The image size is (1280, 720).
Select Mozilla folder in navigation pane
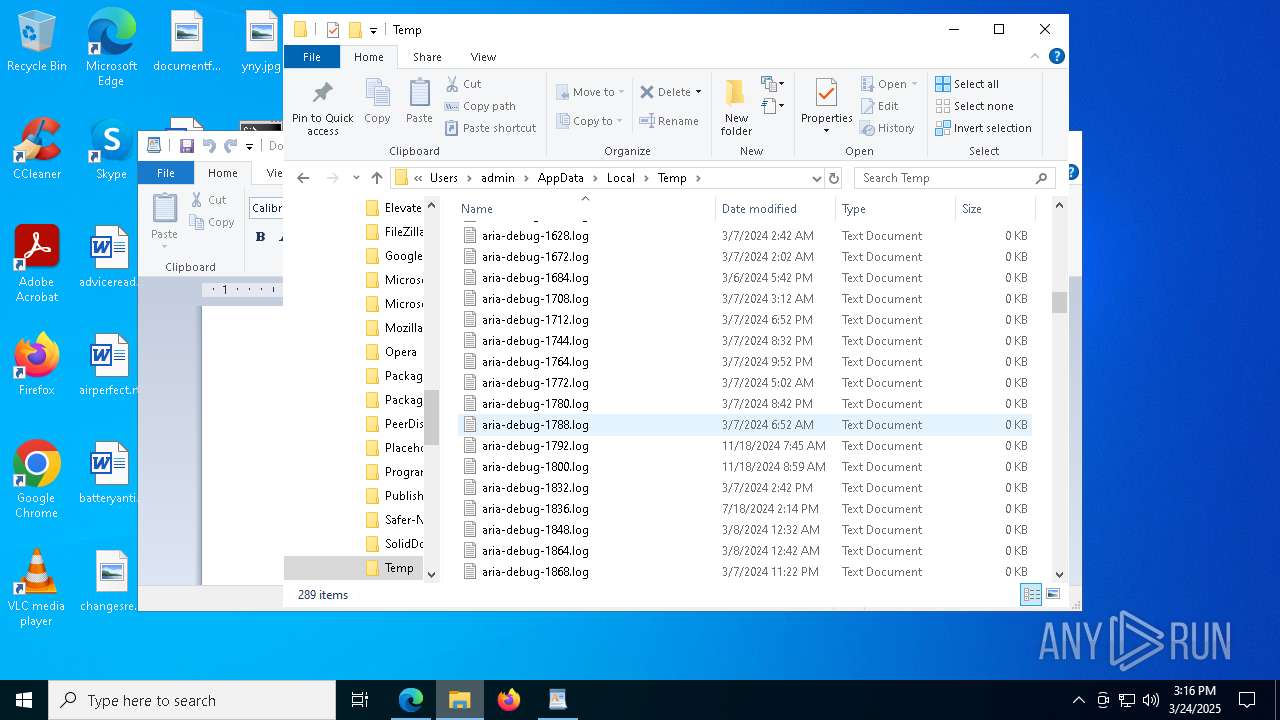pos(393,328)
